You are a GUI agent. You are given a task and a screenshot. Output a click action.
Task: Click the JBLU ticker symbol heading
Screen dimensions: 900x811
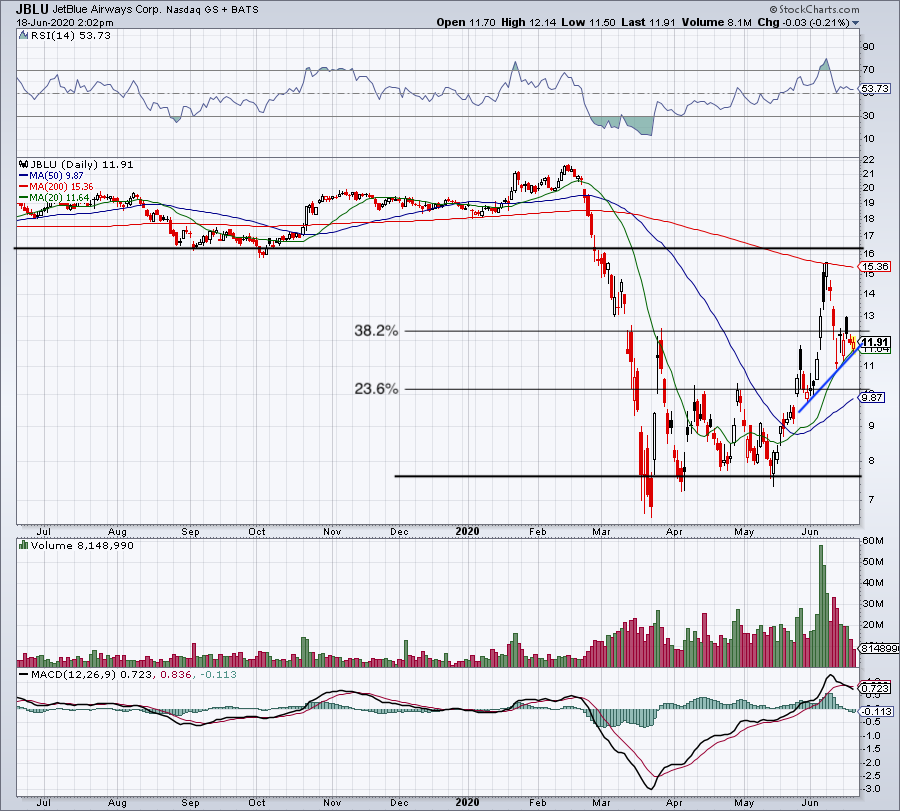click(x=32, y=9)
